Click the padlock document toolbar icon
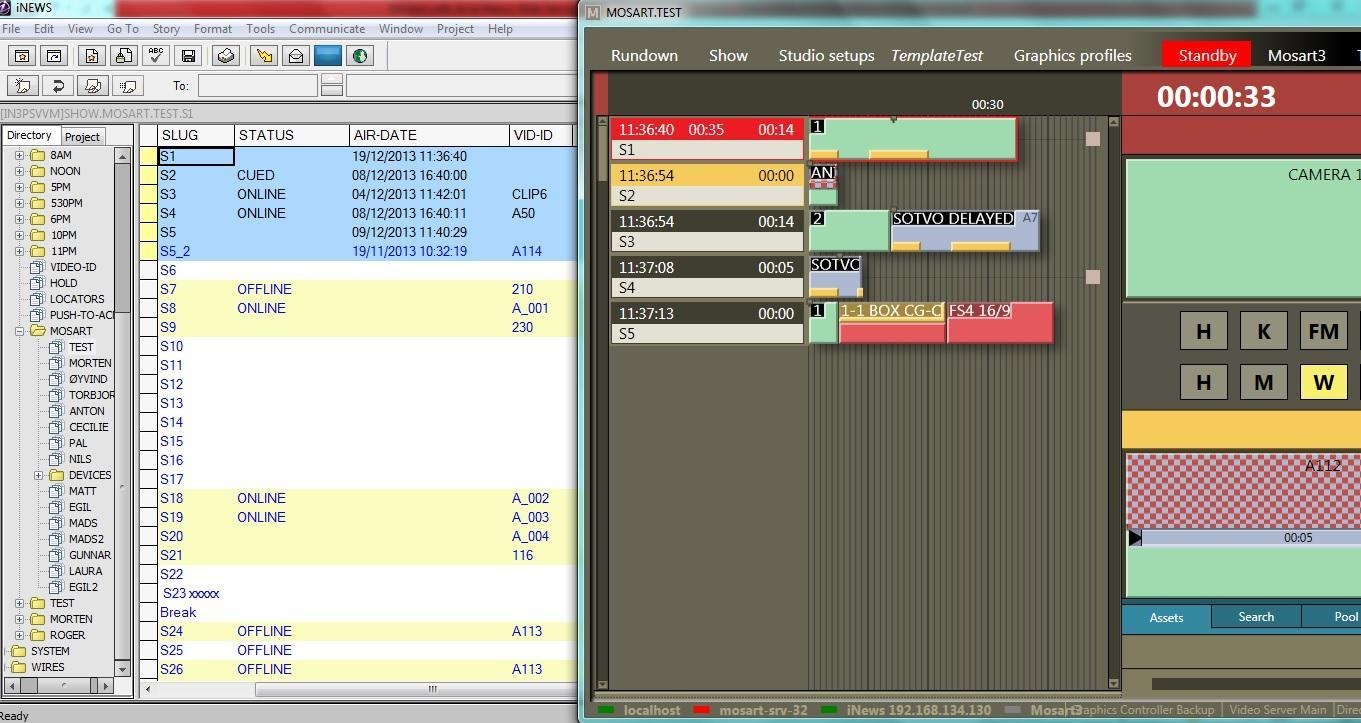Viewport: 1361px width, 723px height. pyautogui.click(x=123, y=56)
